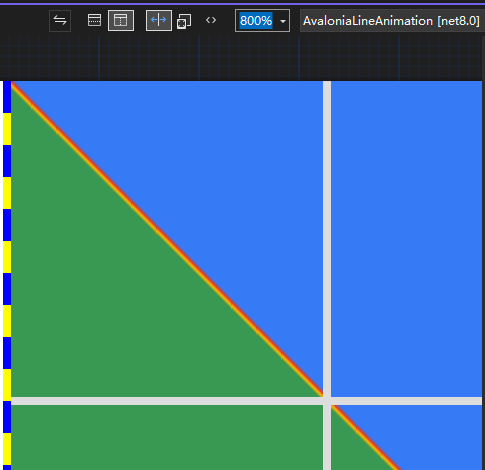Click the 800% zoom input field
485x470 pixels.
tap(256, 21)
